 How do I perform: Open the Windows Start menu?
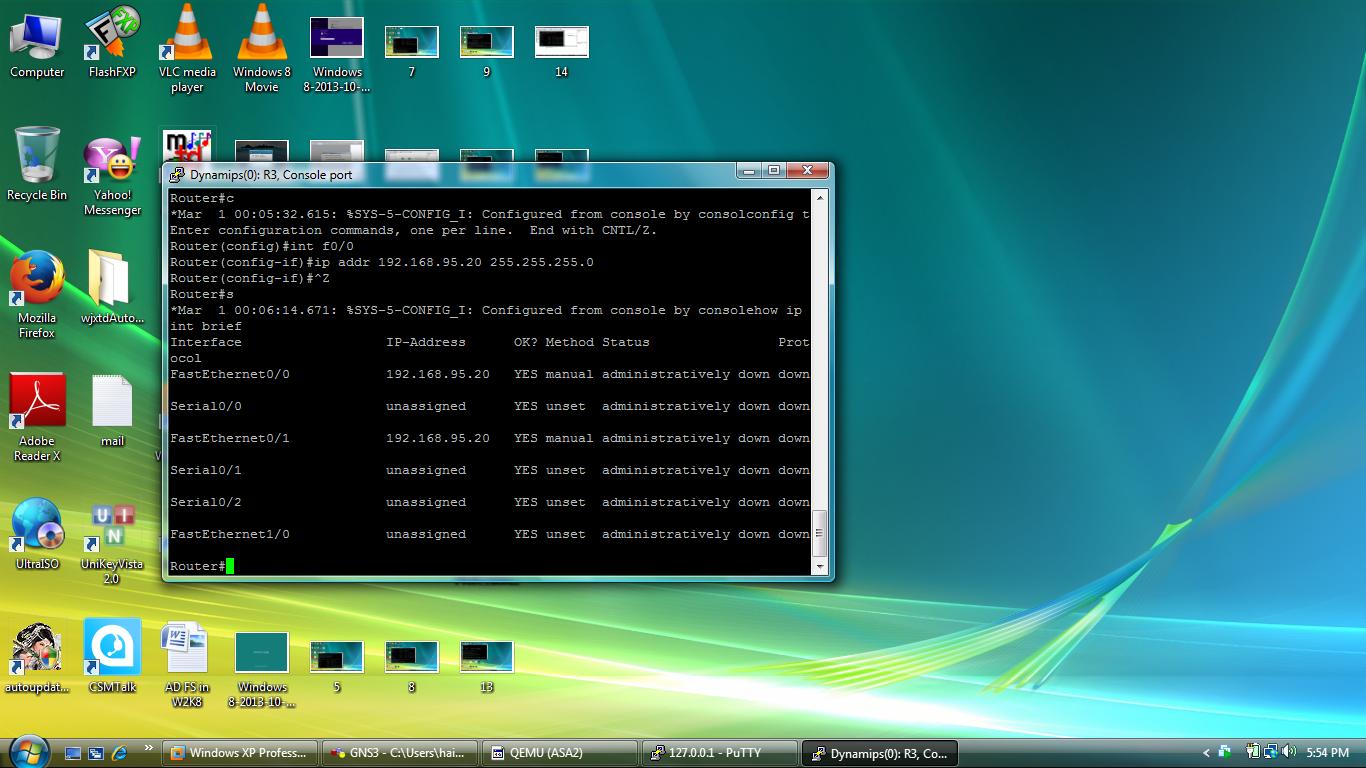coord(27,750)
